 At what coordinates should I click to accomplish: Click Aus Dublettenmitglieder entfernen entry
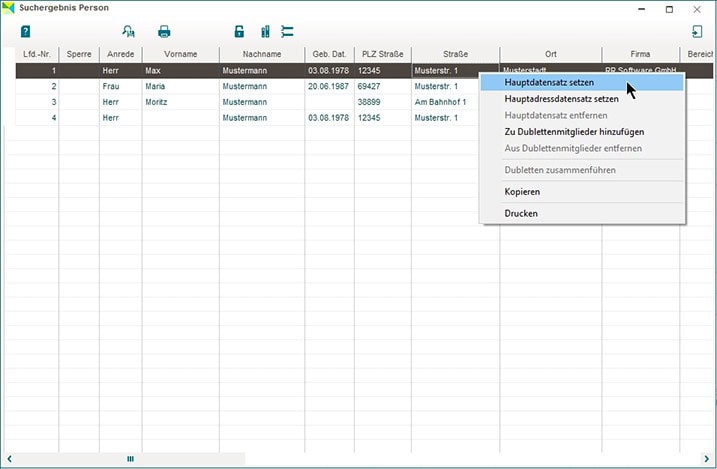[582, 149]
